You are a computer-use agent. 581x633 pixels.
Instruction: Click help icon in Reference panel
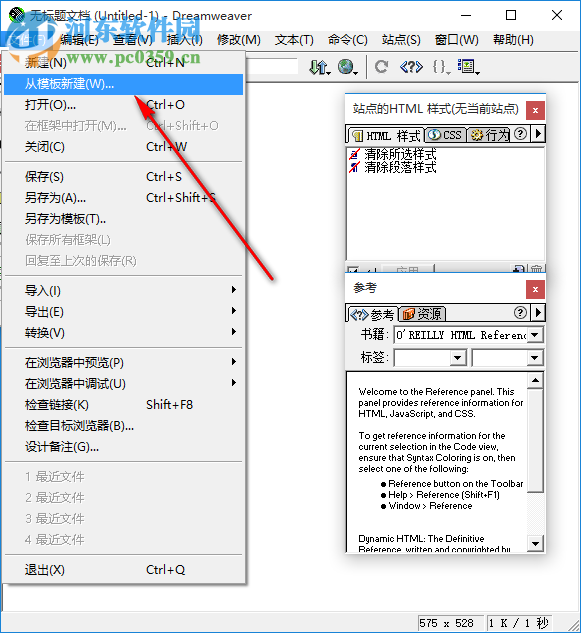(520, 312)
